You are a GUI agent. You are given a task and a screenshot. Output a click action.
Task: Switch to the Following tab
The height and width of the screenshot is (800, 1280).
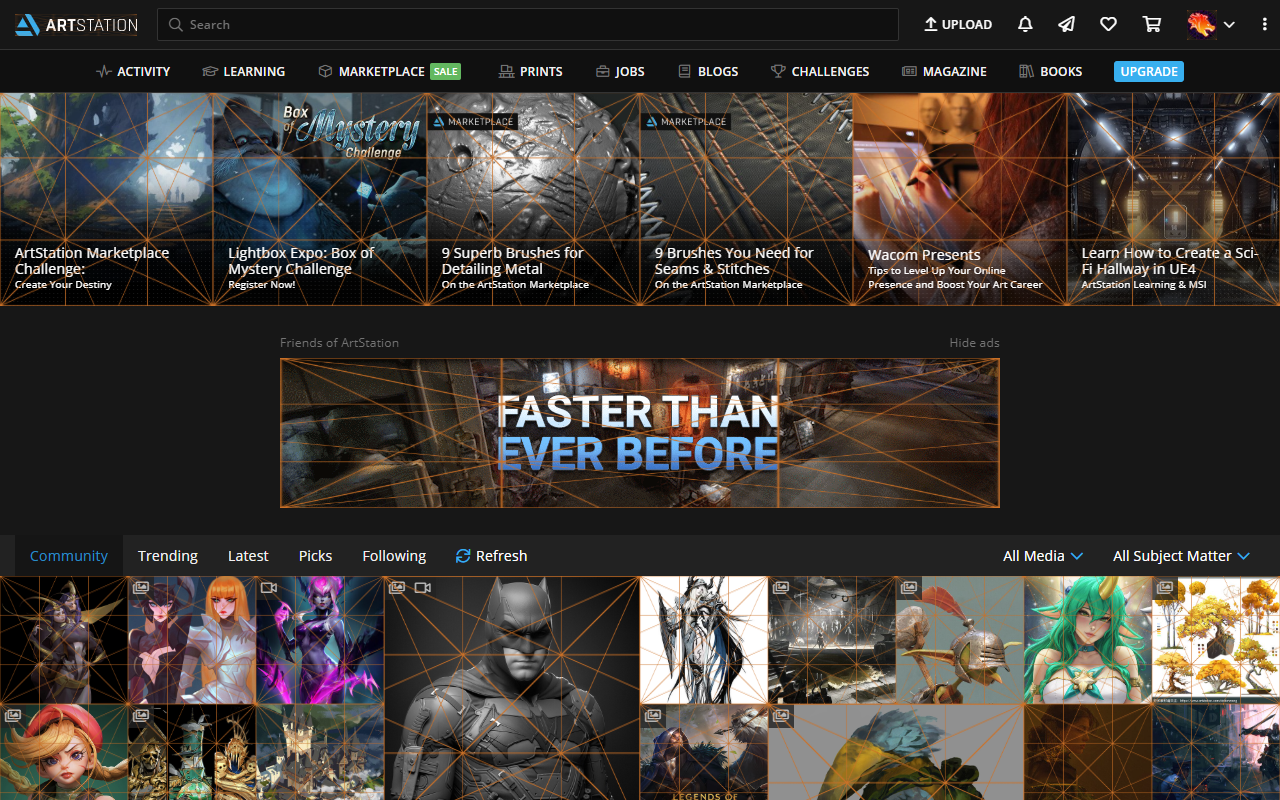(394, 556)
